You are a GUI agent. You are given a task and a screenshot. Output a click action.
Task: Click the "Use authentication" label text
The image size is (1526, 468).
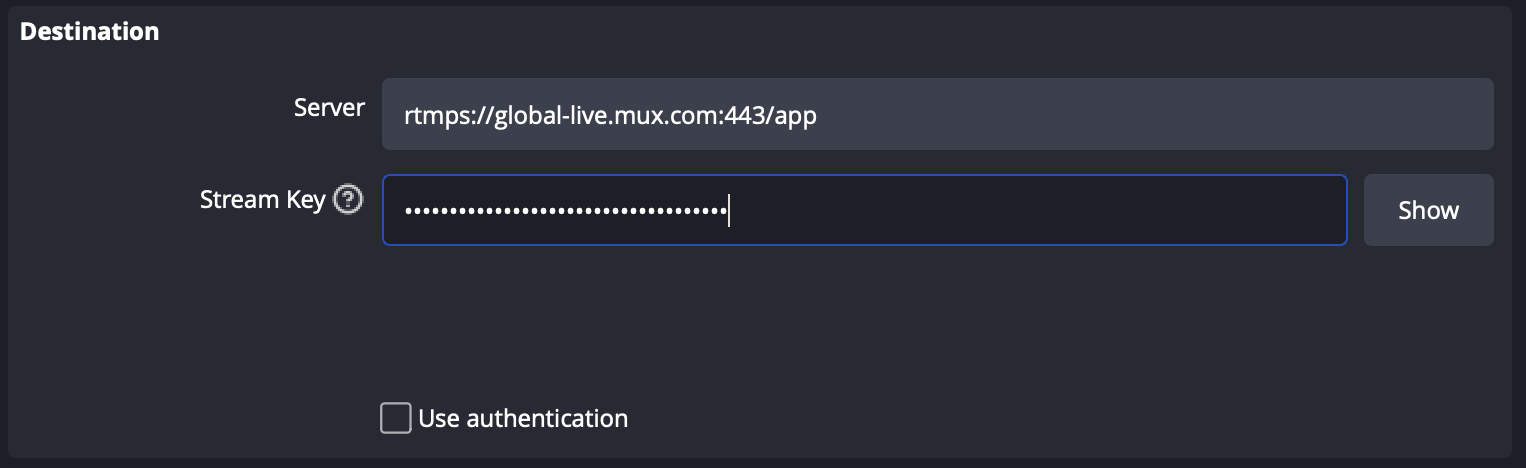click(523, 418)
